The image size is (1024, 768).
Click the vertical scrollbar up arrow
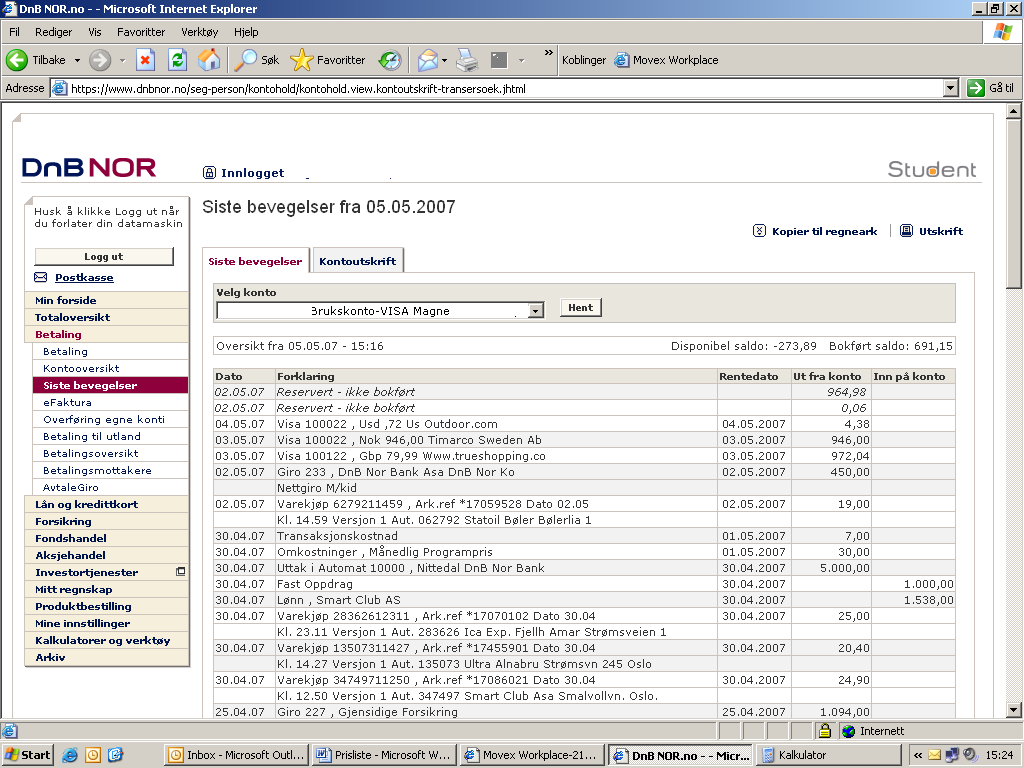[1013, 112]
